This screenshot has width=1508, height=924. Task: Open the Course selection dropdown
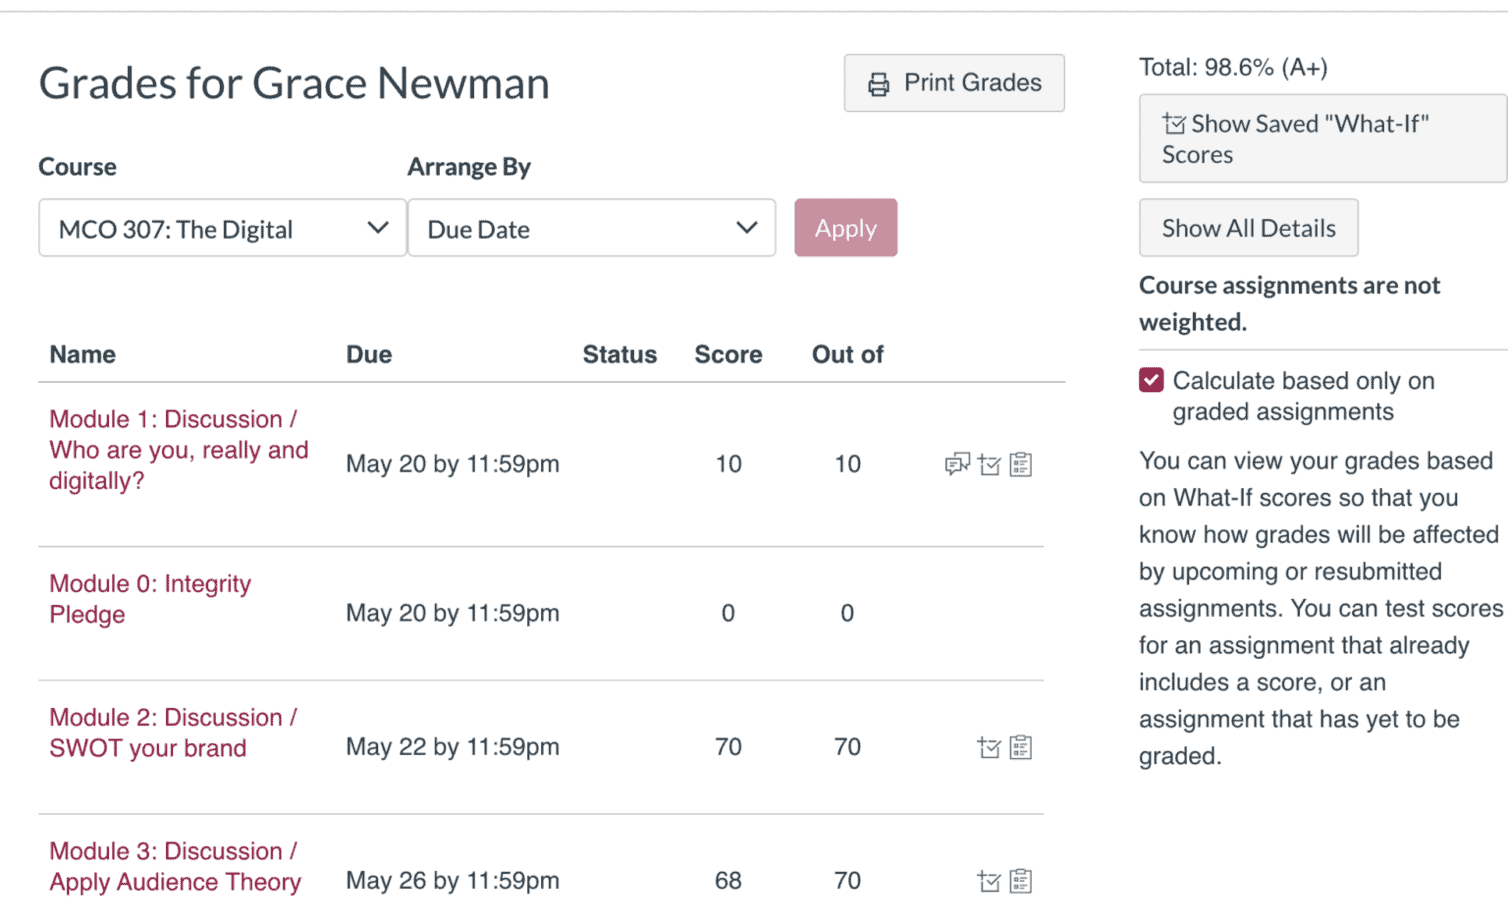[x=221, y=228]
